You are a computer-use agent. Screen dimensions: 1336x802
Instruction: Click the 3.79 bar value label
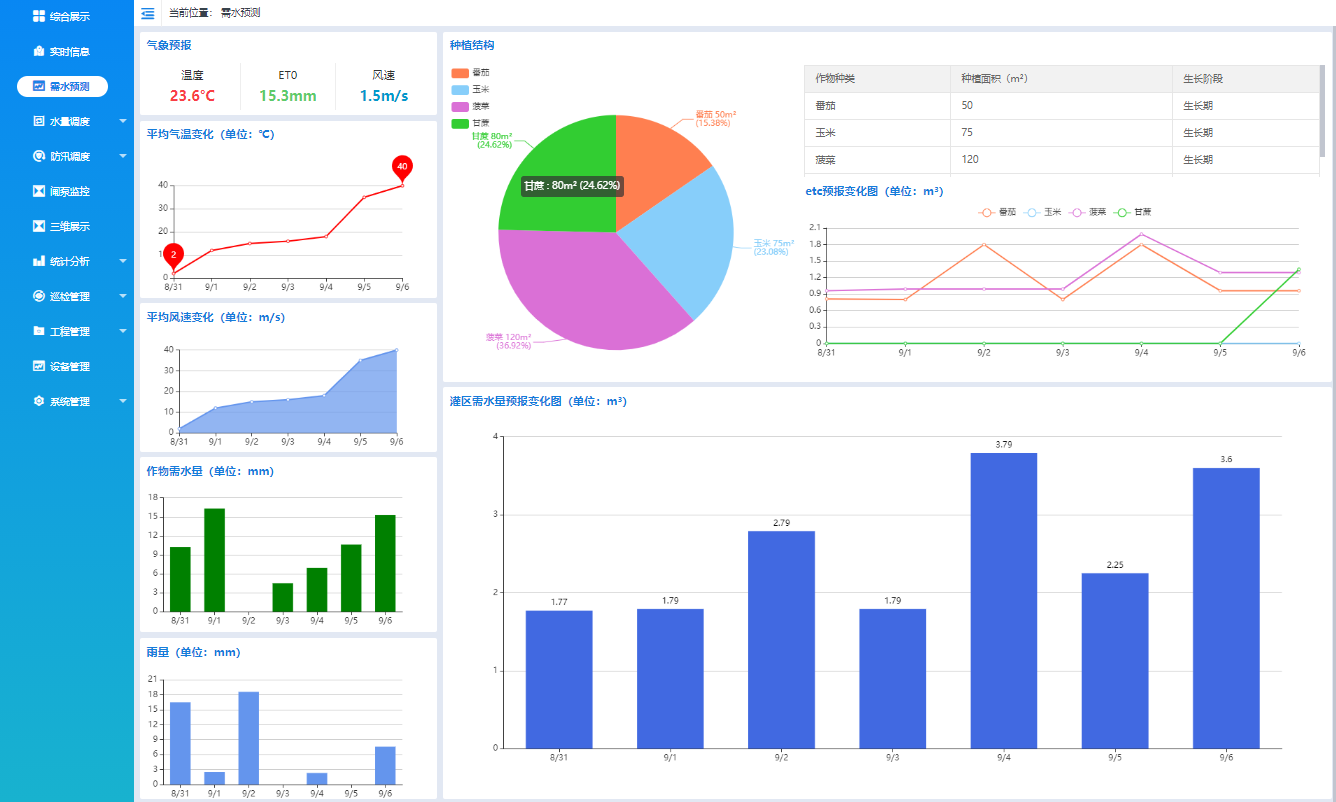[x=1004, y=444]
